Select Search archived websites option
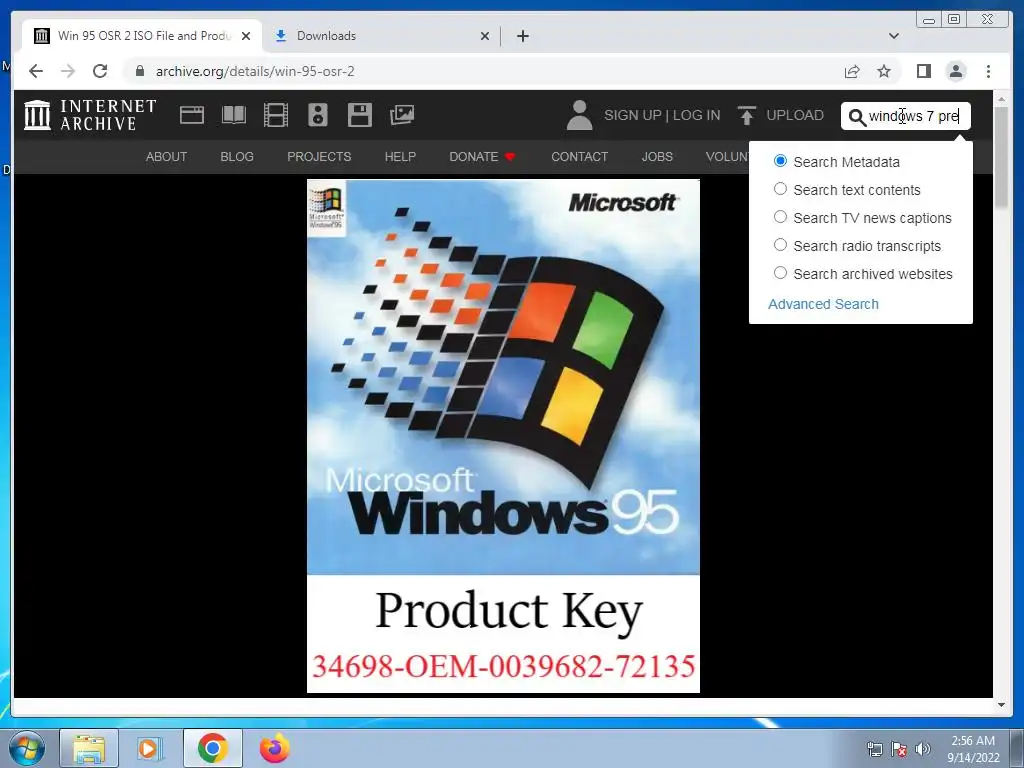 [x=780, y=273]
